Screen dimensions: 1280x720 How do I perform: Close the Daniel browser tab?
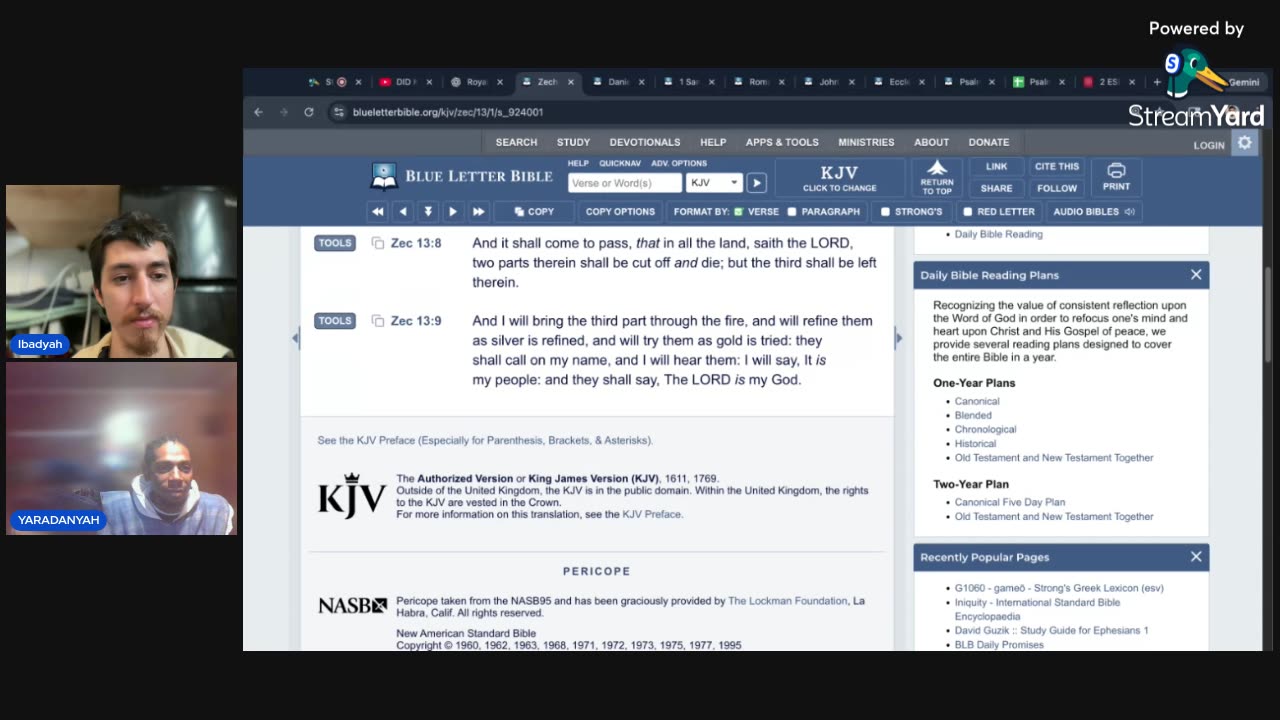click(x=642, y=82)
